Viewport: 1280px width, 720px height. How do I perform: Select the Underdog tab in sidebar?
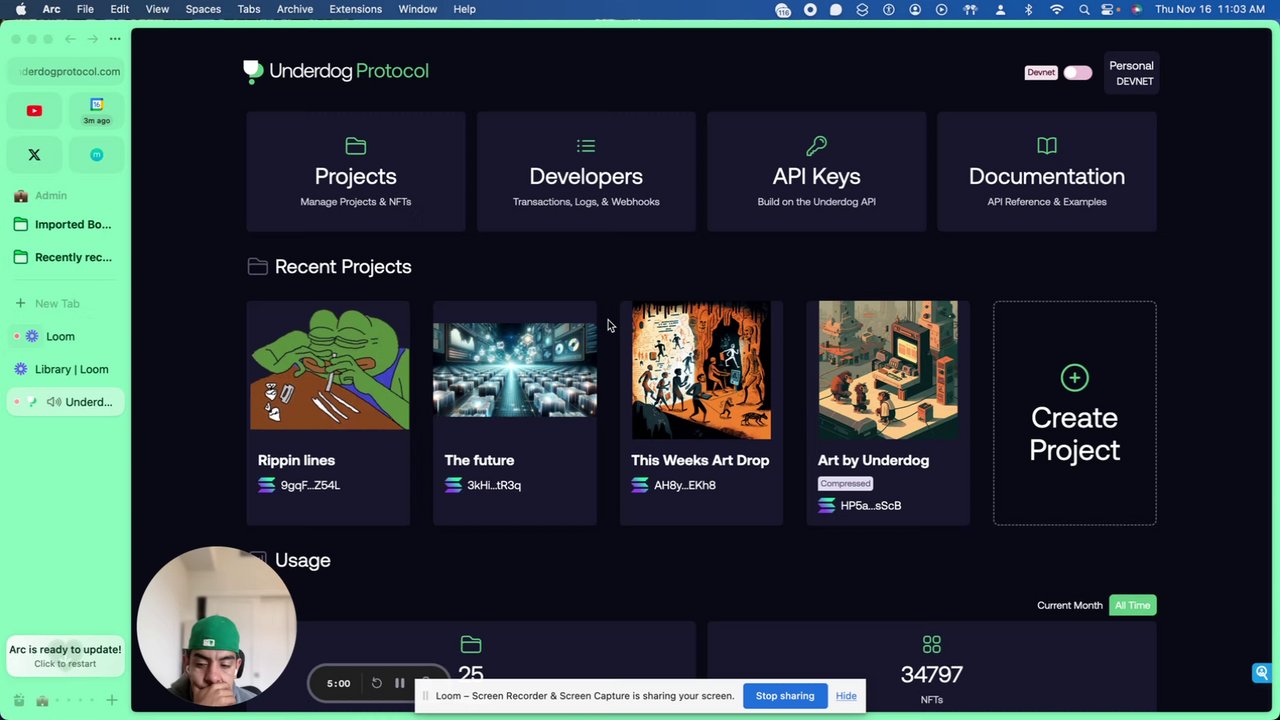(66, 402)
